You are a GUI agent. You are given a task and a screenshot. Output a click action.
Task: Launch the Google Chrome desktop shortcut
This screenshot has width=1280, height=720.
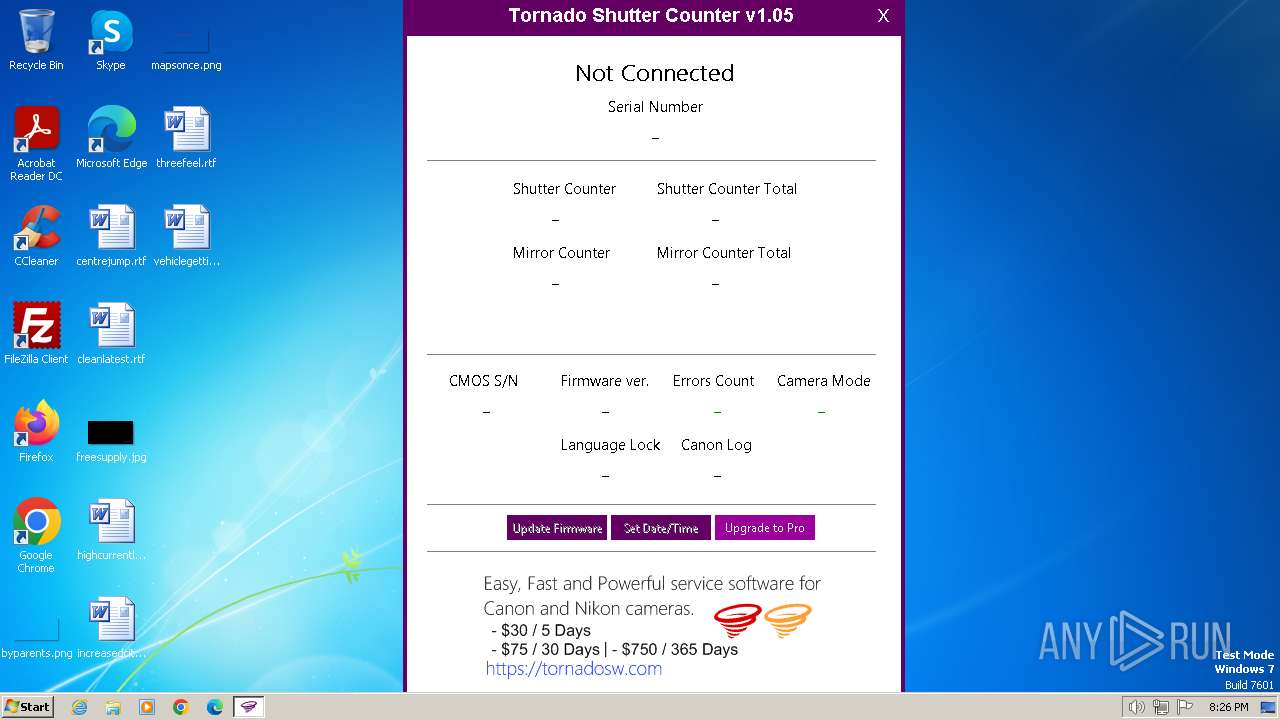(x=36, y=535)
